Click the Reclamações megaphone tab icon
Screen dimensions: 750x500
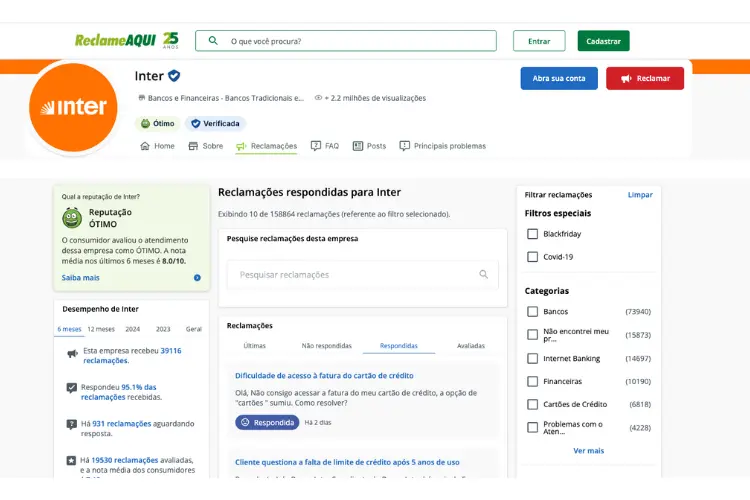click(x=241, y=146)
